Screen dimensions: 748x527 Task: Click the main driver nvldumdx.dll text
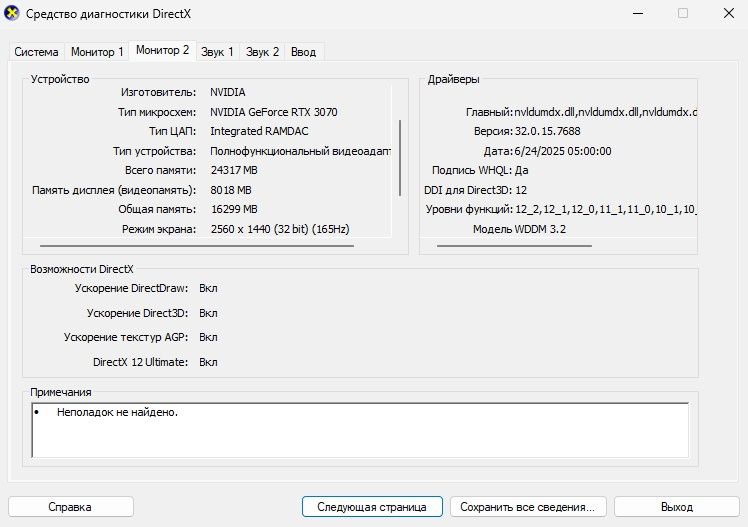pos(605,112)
